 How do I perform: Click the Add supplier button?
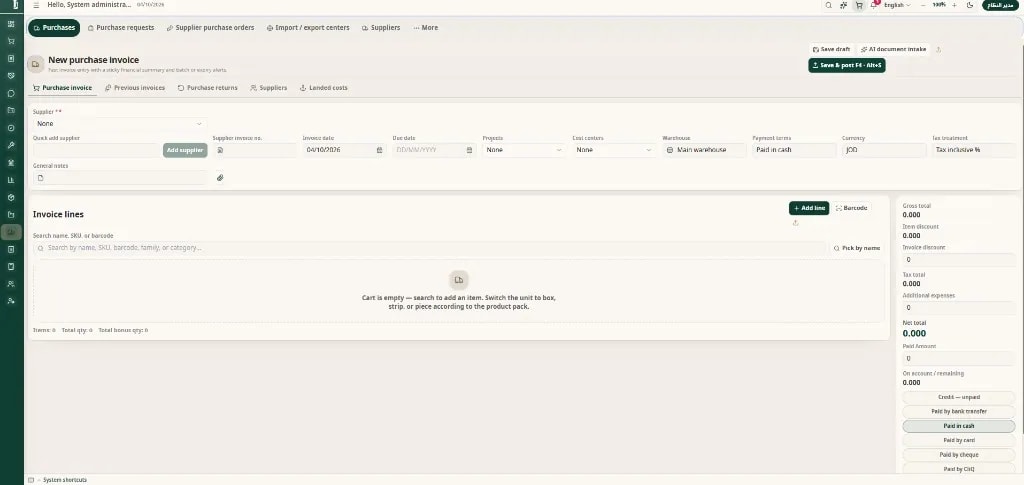click(185, 150)
